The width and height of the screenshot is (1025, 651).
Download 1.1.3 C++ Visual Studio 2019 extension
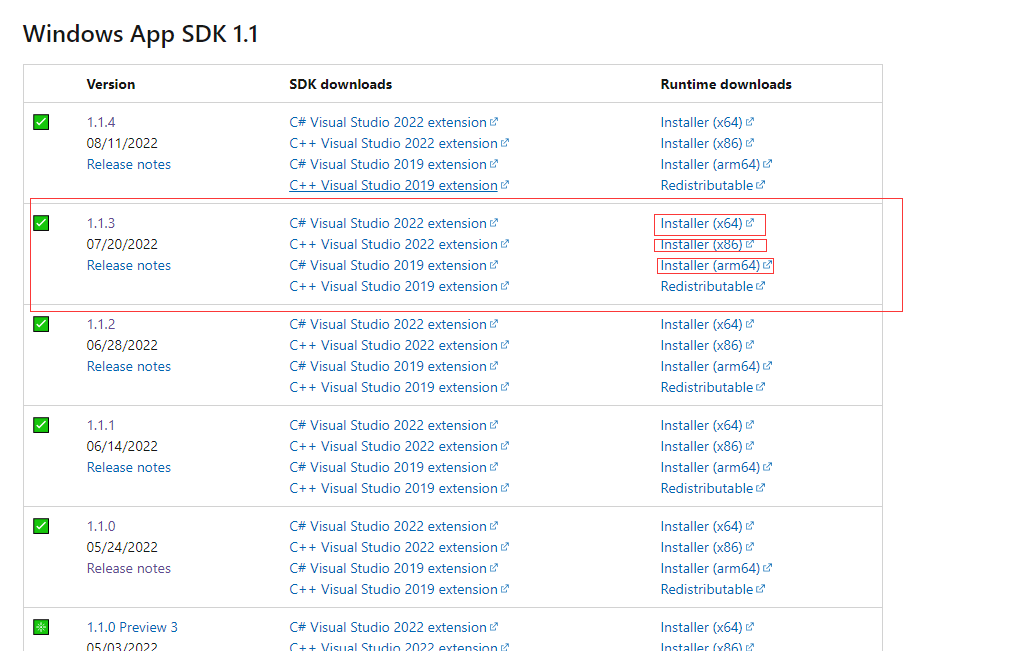coord(399,286)
